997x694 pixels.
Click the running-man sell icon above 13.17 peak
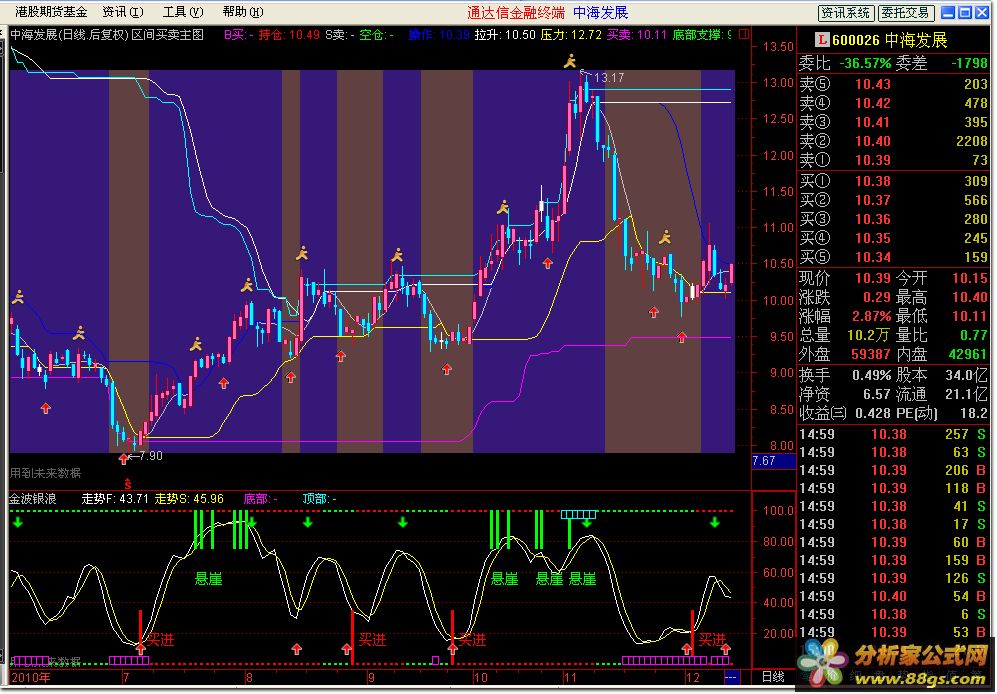coord(570,61)
